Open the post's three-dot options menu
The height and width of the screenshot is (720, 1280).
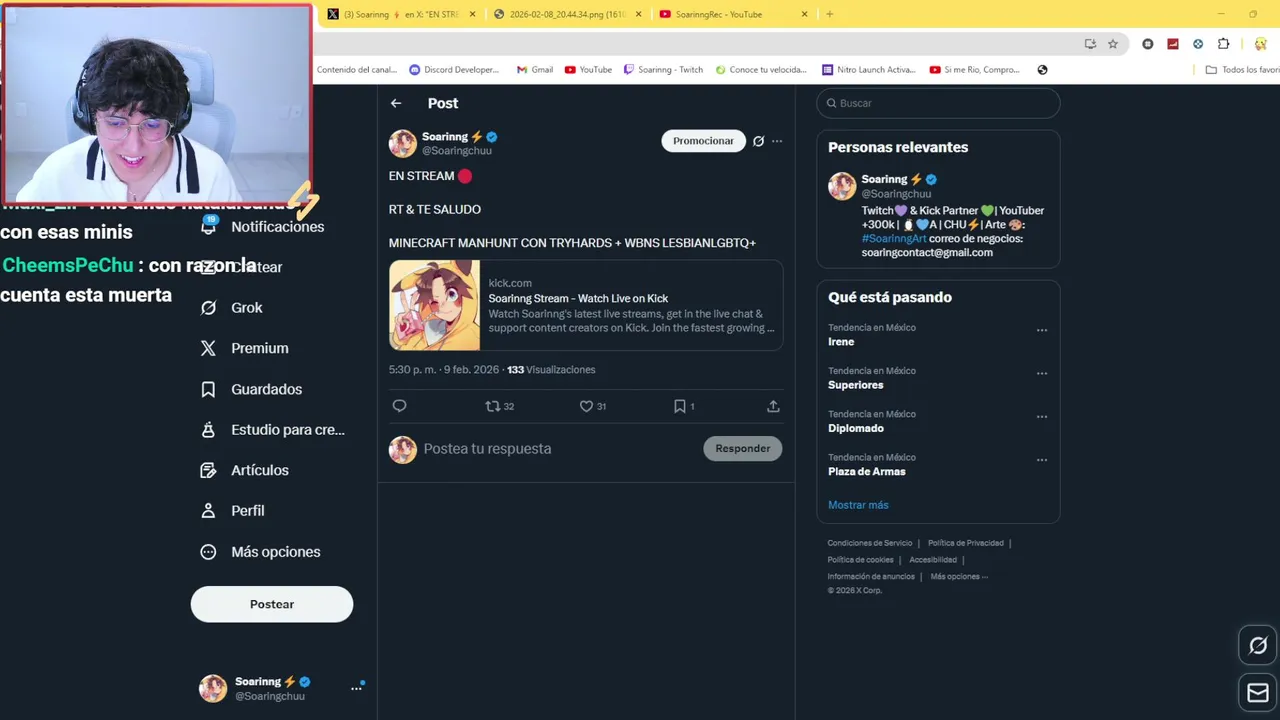click(777, 141)
